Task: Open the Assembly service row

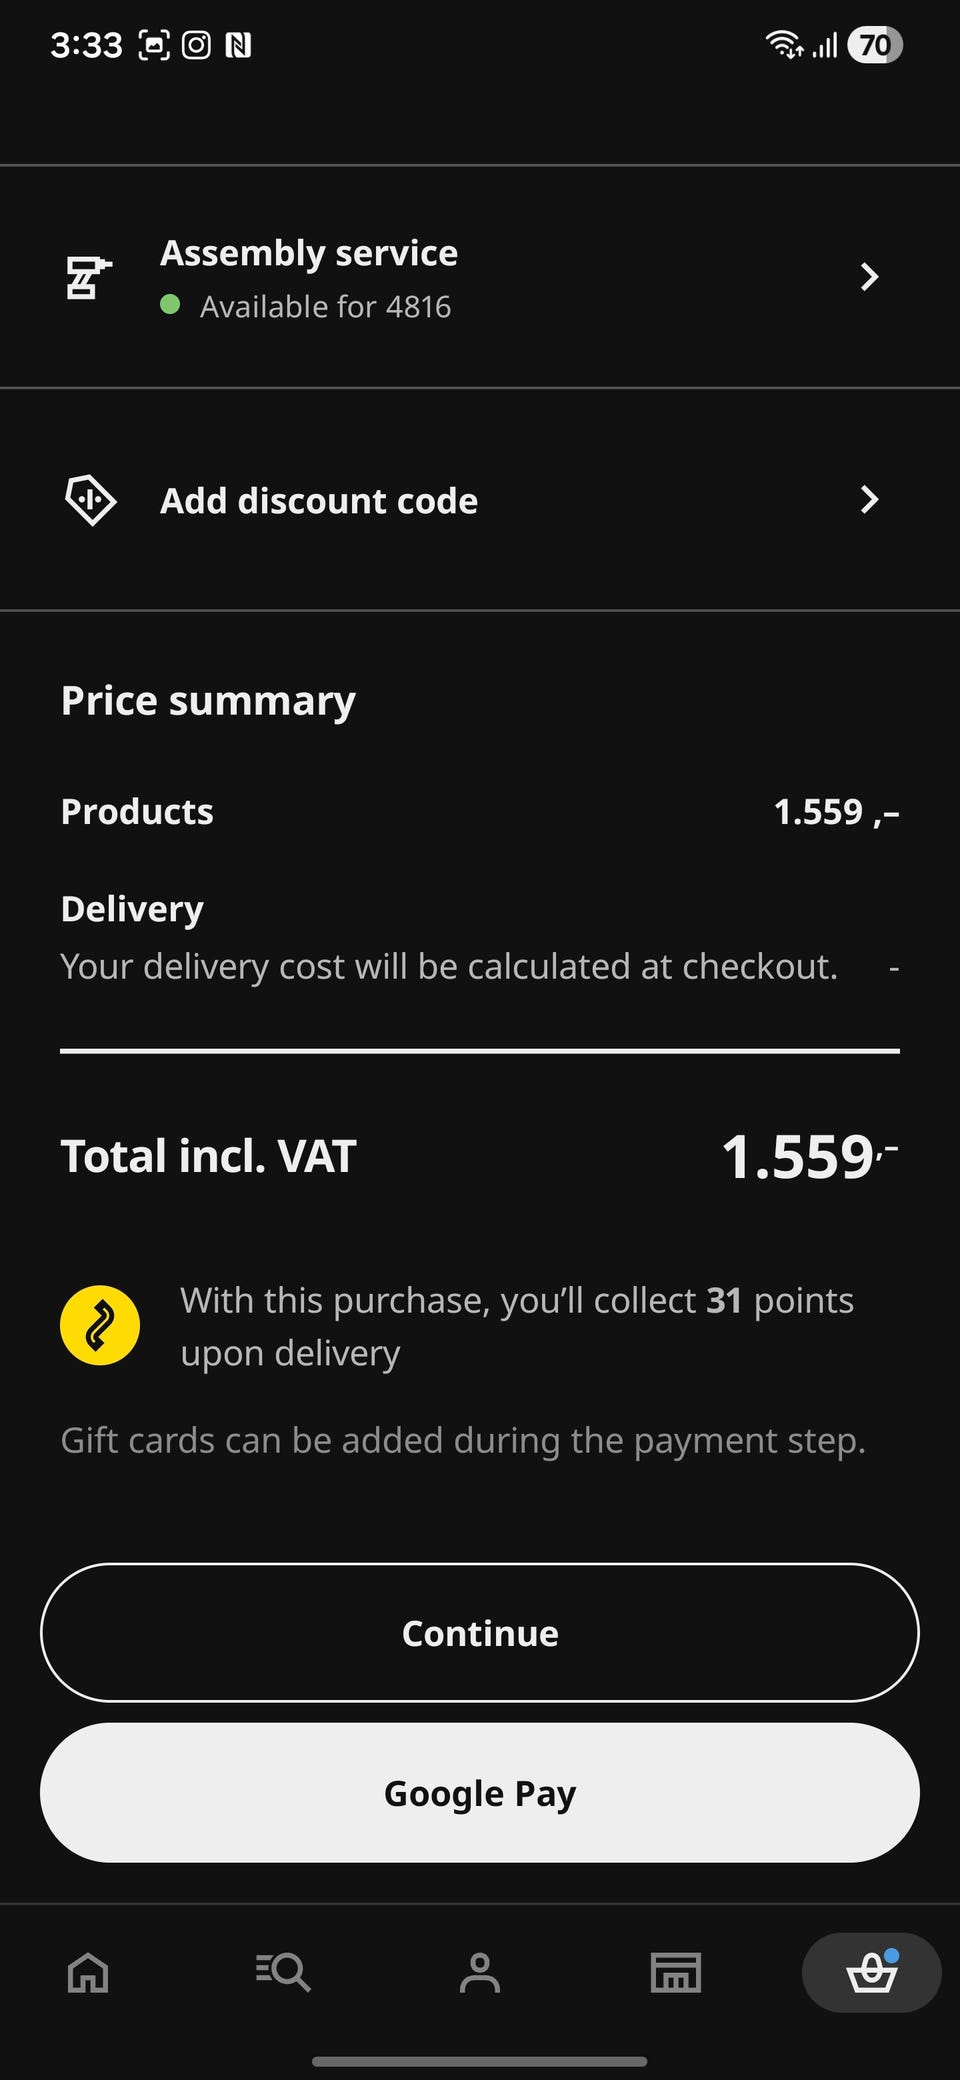Action: tap(480, 277)
